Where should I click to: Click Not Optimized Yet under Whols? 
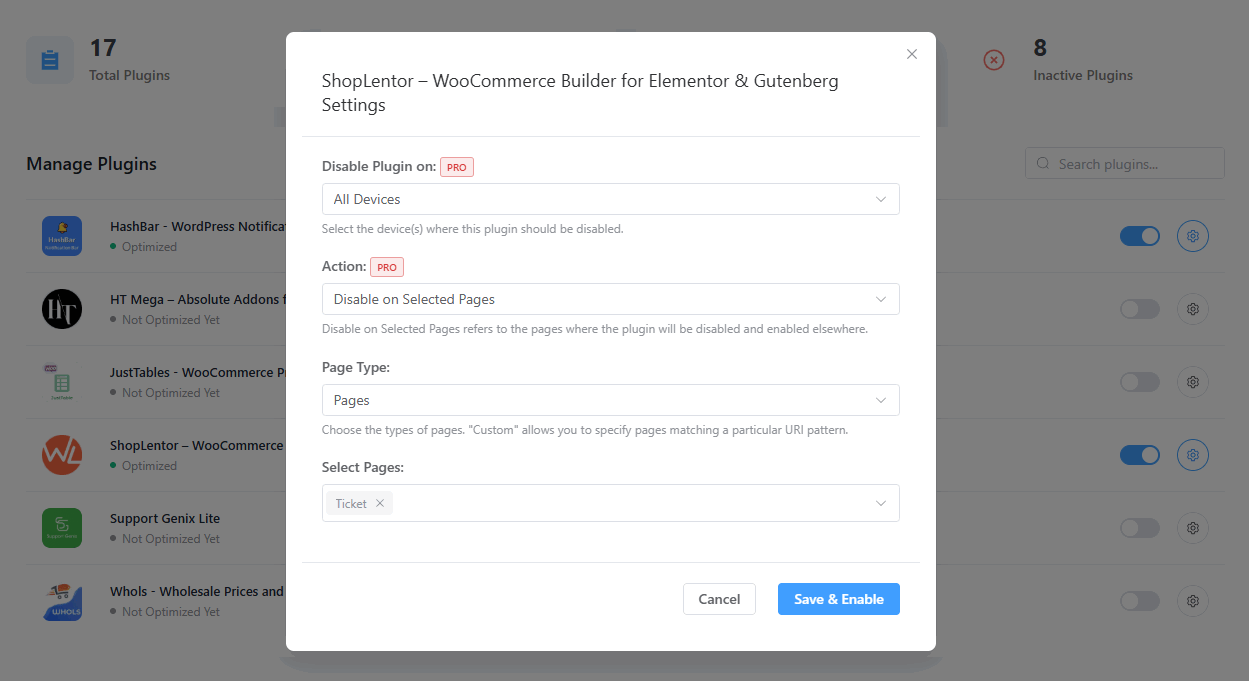[171, 612]
